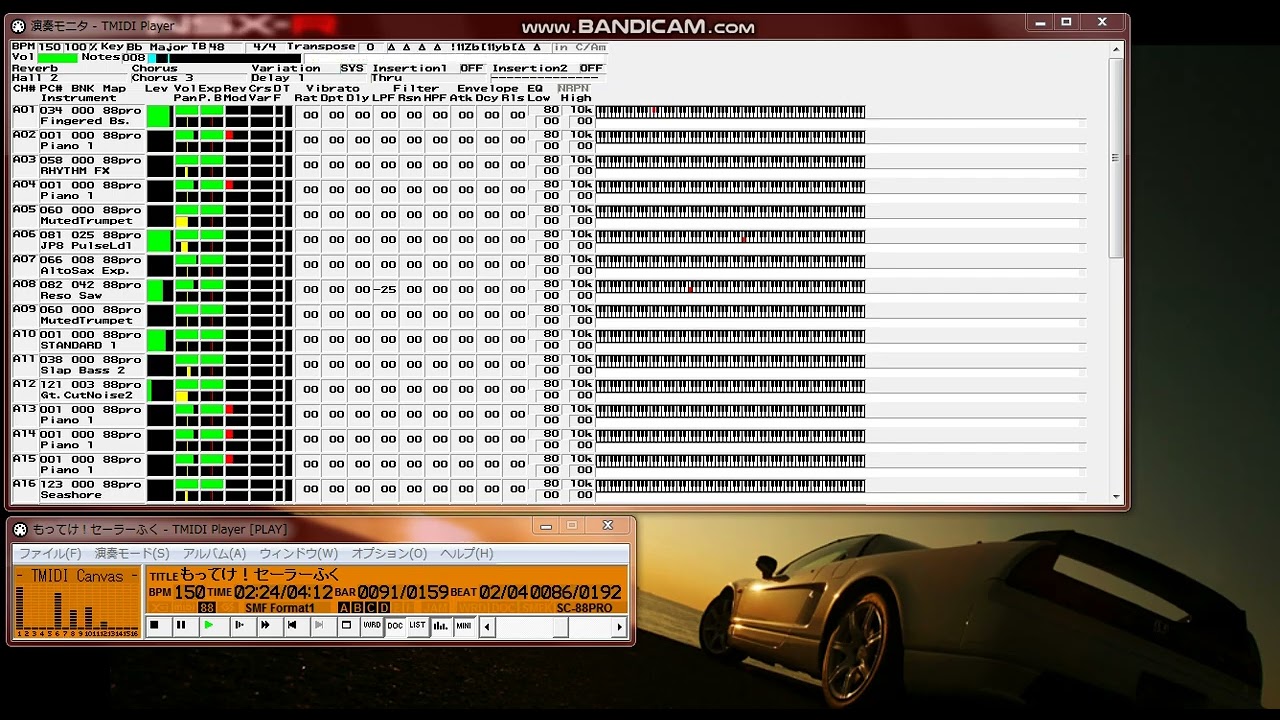The image size is (1280, 720).
Task: Select channel A11 Slap Bass 2 instrument
Action: click(91, 366)
